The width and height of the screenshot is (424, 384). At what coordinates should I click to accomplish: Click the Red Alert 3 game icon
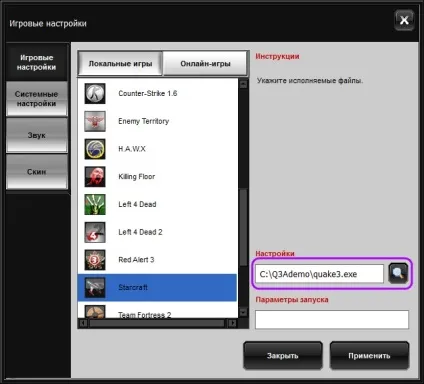tap(95, 260)
